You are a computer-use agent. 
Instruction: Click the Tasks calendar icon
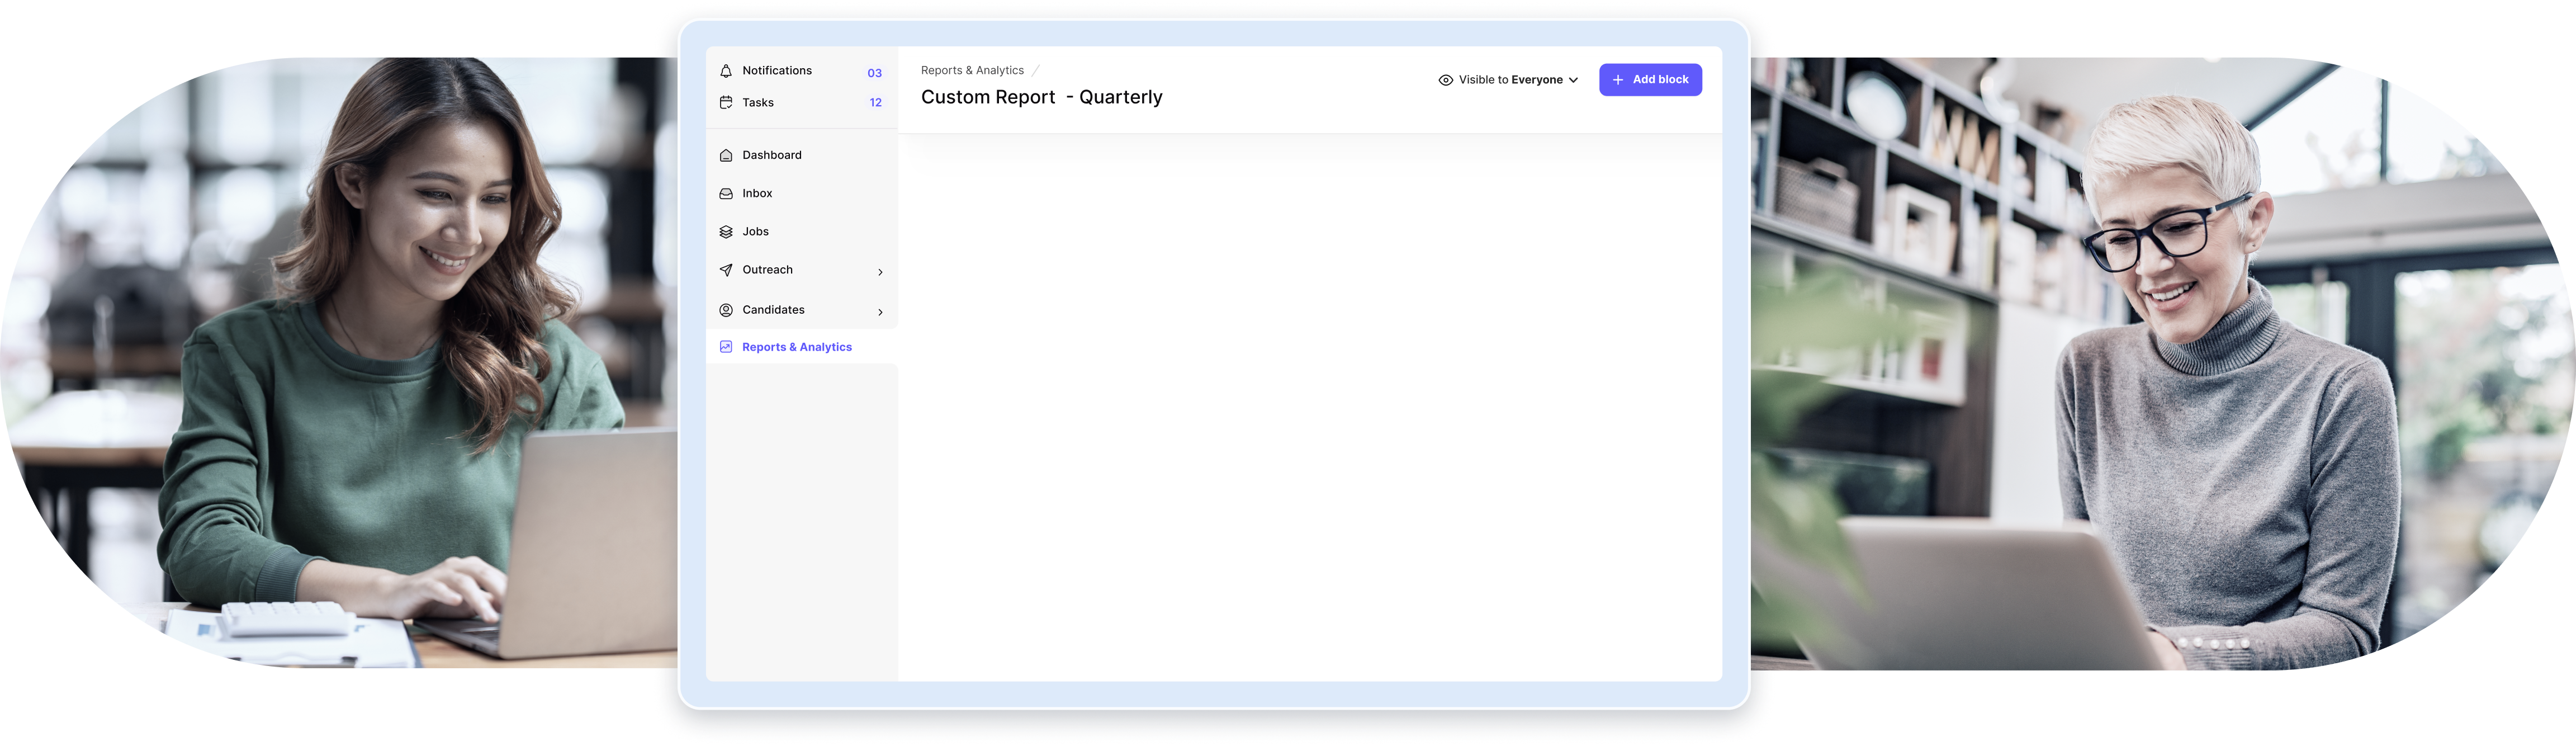[726, 102]
